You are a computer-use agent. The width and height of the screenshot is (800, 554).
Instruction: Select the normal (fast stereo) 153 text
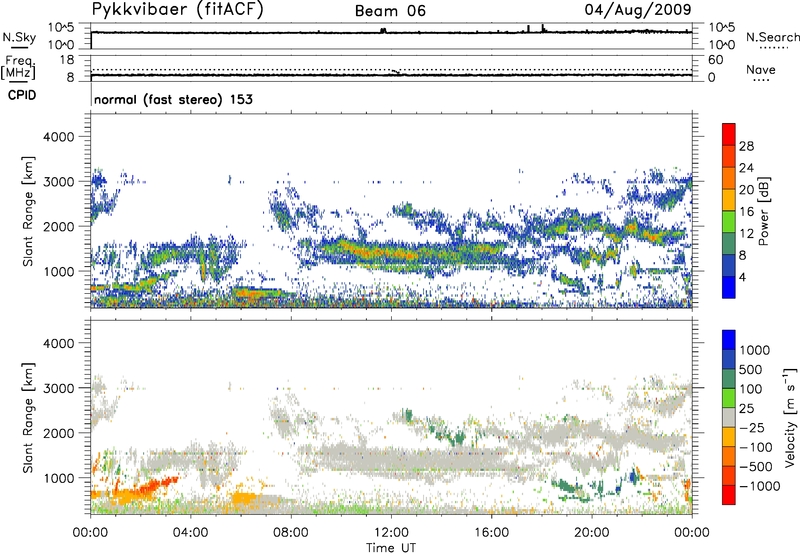(173, 99)
